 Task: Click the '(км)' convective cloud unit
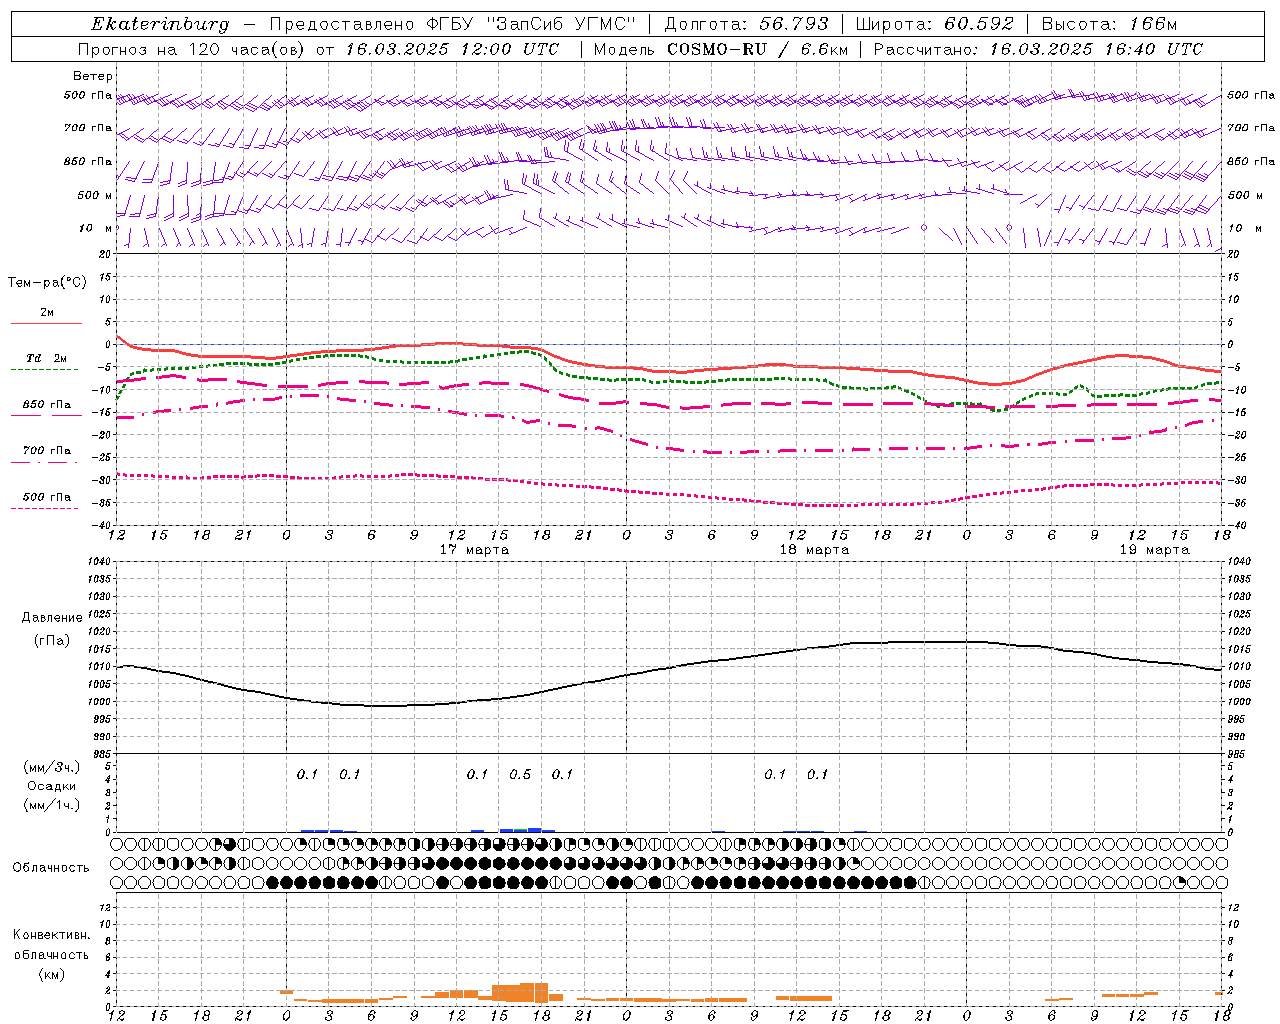[x=51, y=974]
